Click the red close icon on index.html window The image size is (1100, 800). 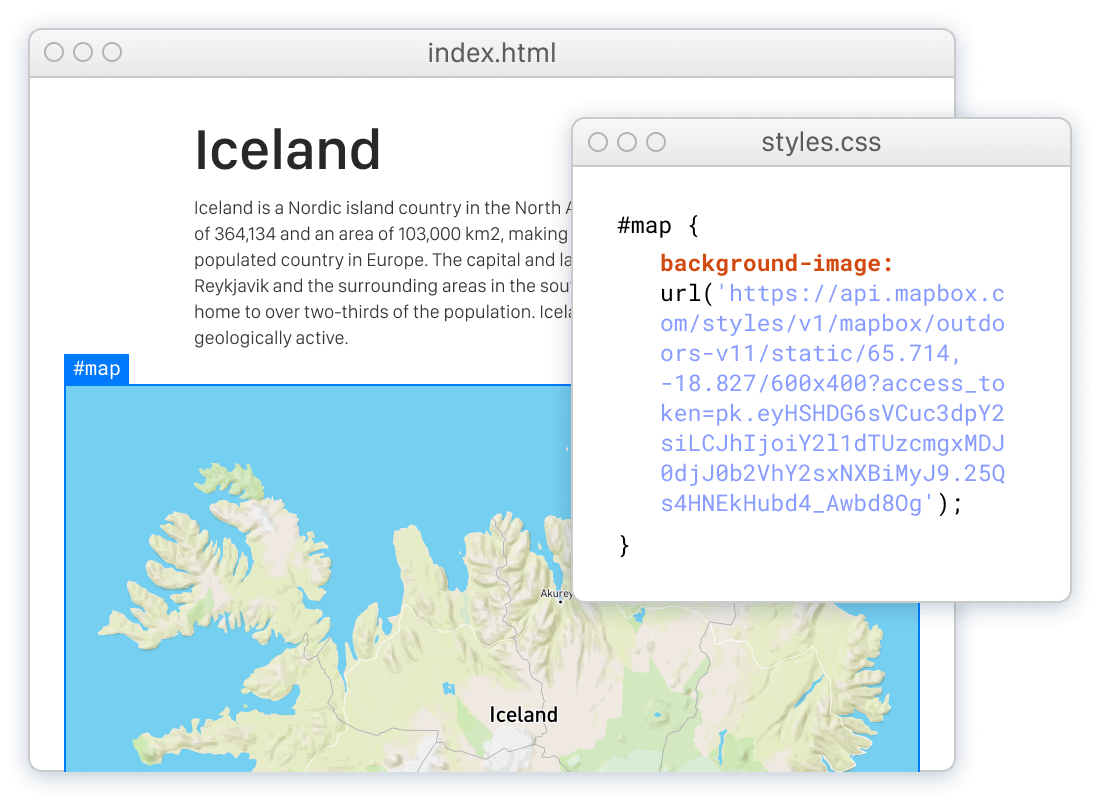coord(53,52)
